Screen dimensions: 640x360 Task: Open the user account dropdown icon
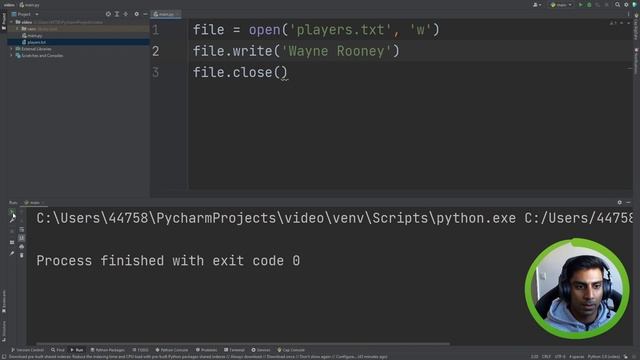pos(537,5)
